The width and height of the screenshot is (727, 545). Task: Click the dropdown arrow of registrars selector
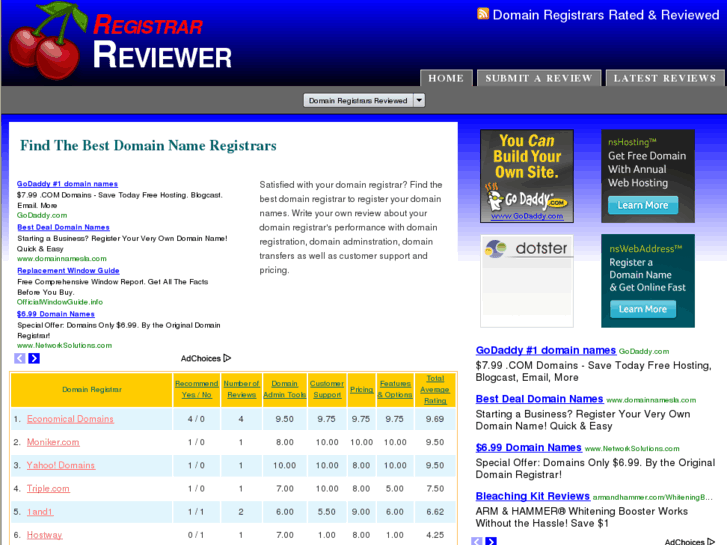point(419,100)
